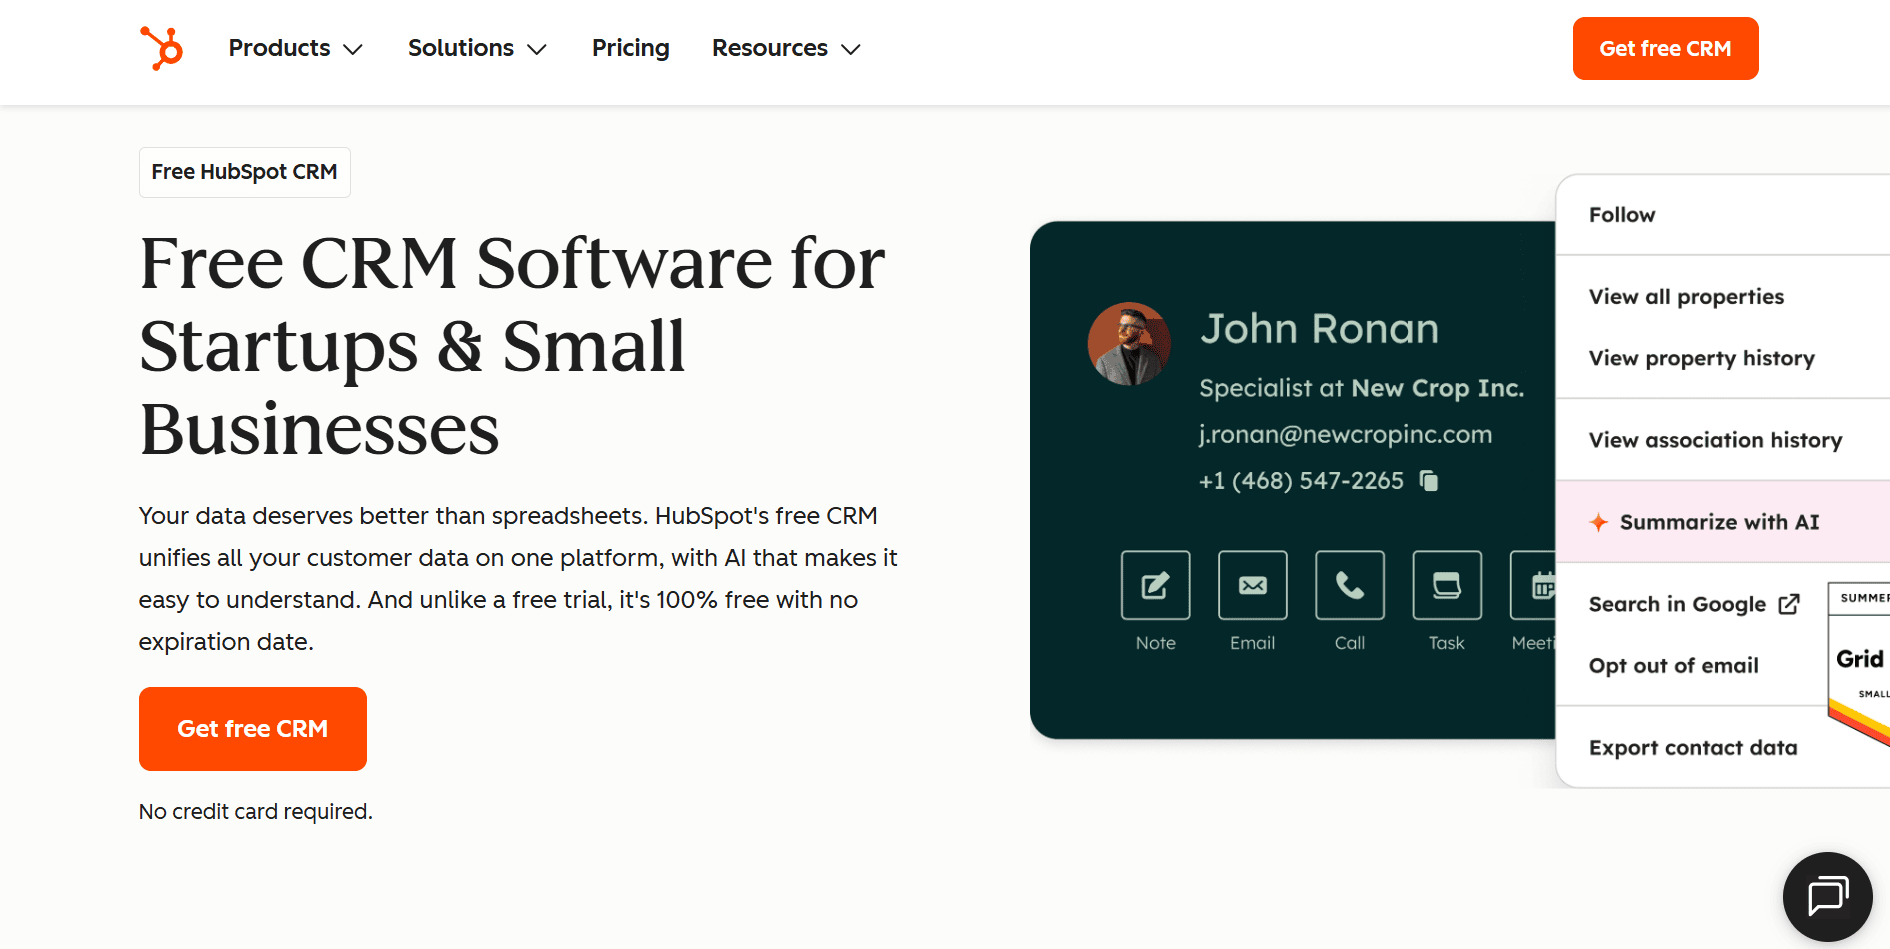This screenshot has height=949, width=1890.
Task: Click the Call phone icon
Action: click(1350, 585)
